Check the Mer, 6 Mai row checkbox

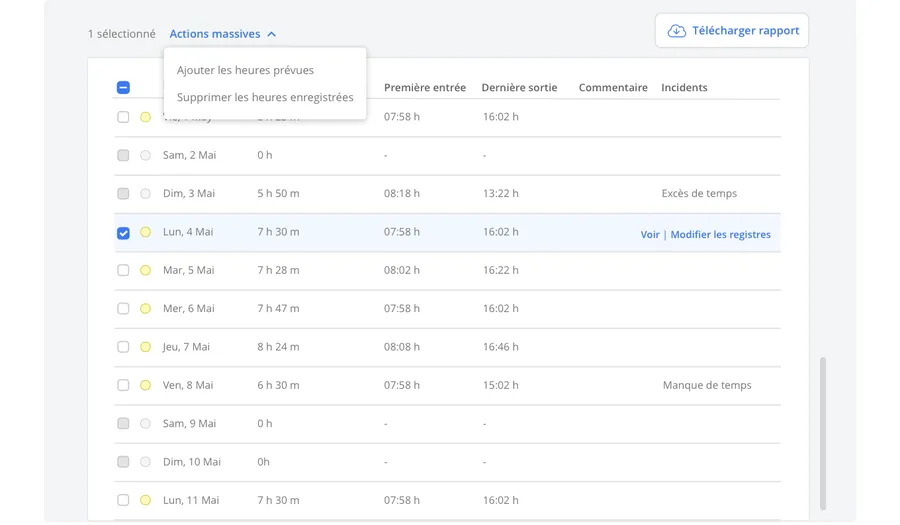point(123,309)
